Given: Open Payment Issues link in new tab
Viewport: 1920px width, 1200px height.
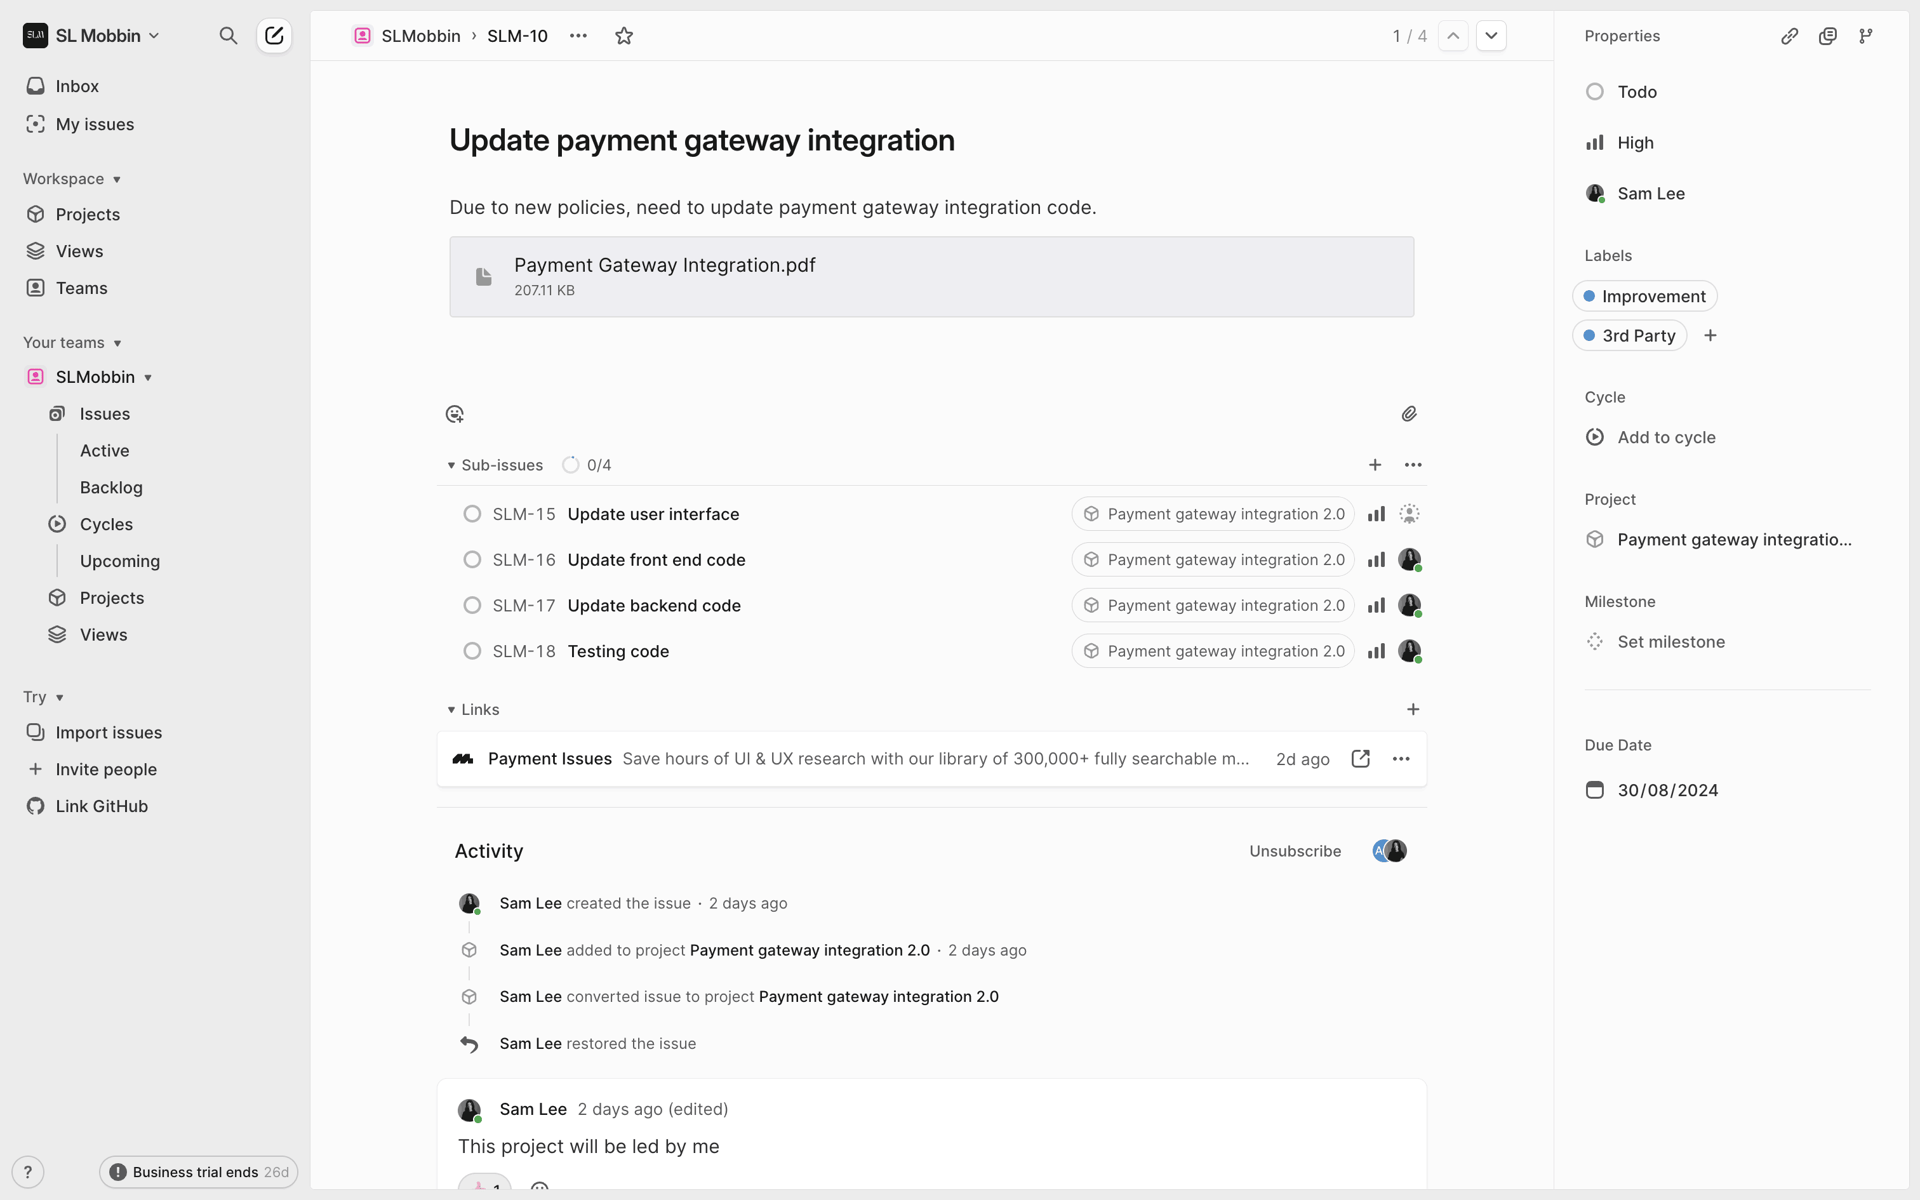Looking at the screenshot, I should (1360, 759).
